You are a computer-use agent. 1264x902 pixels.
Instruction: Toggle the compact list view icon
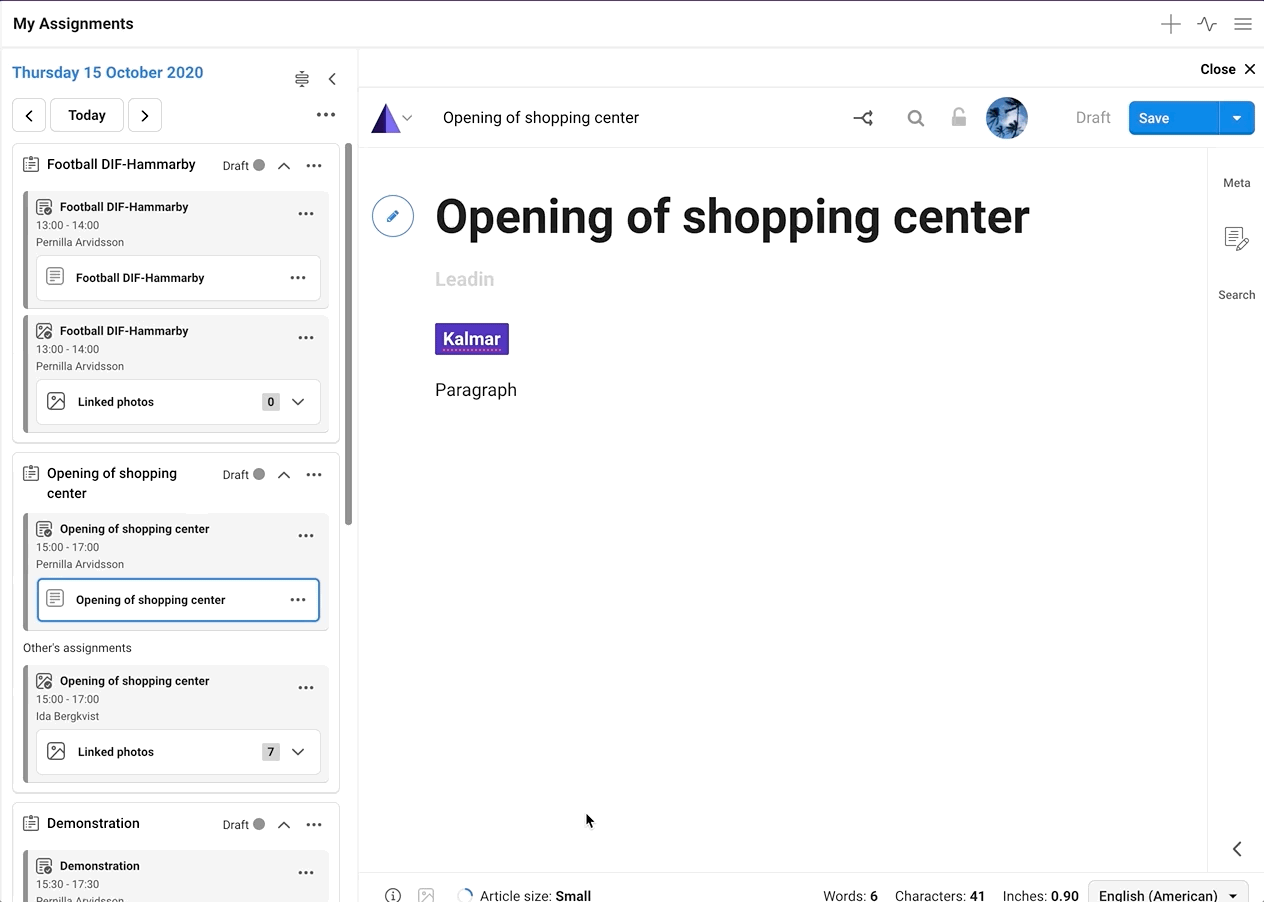(302, 79)
